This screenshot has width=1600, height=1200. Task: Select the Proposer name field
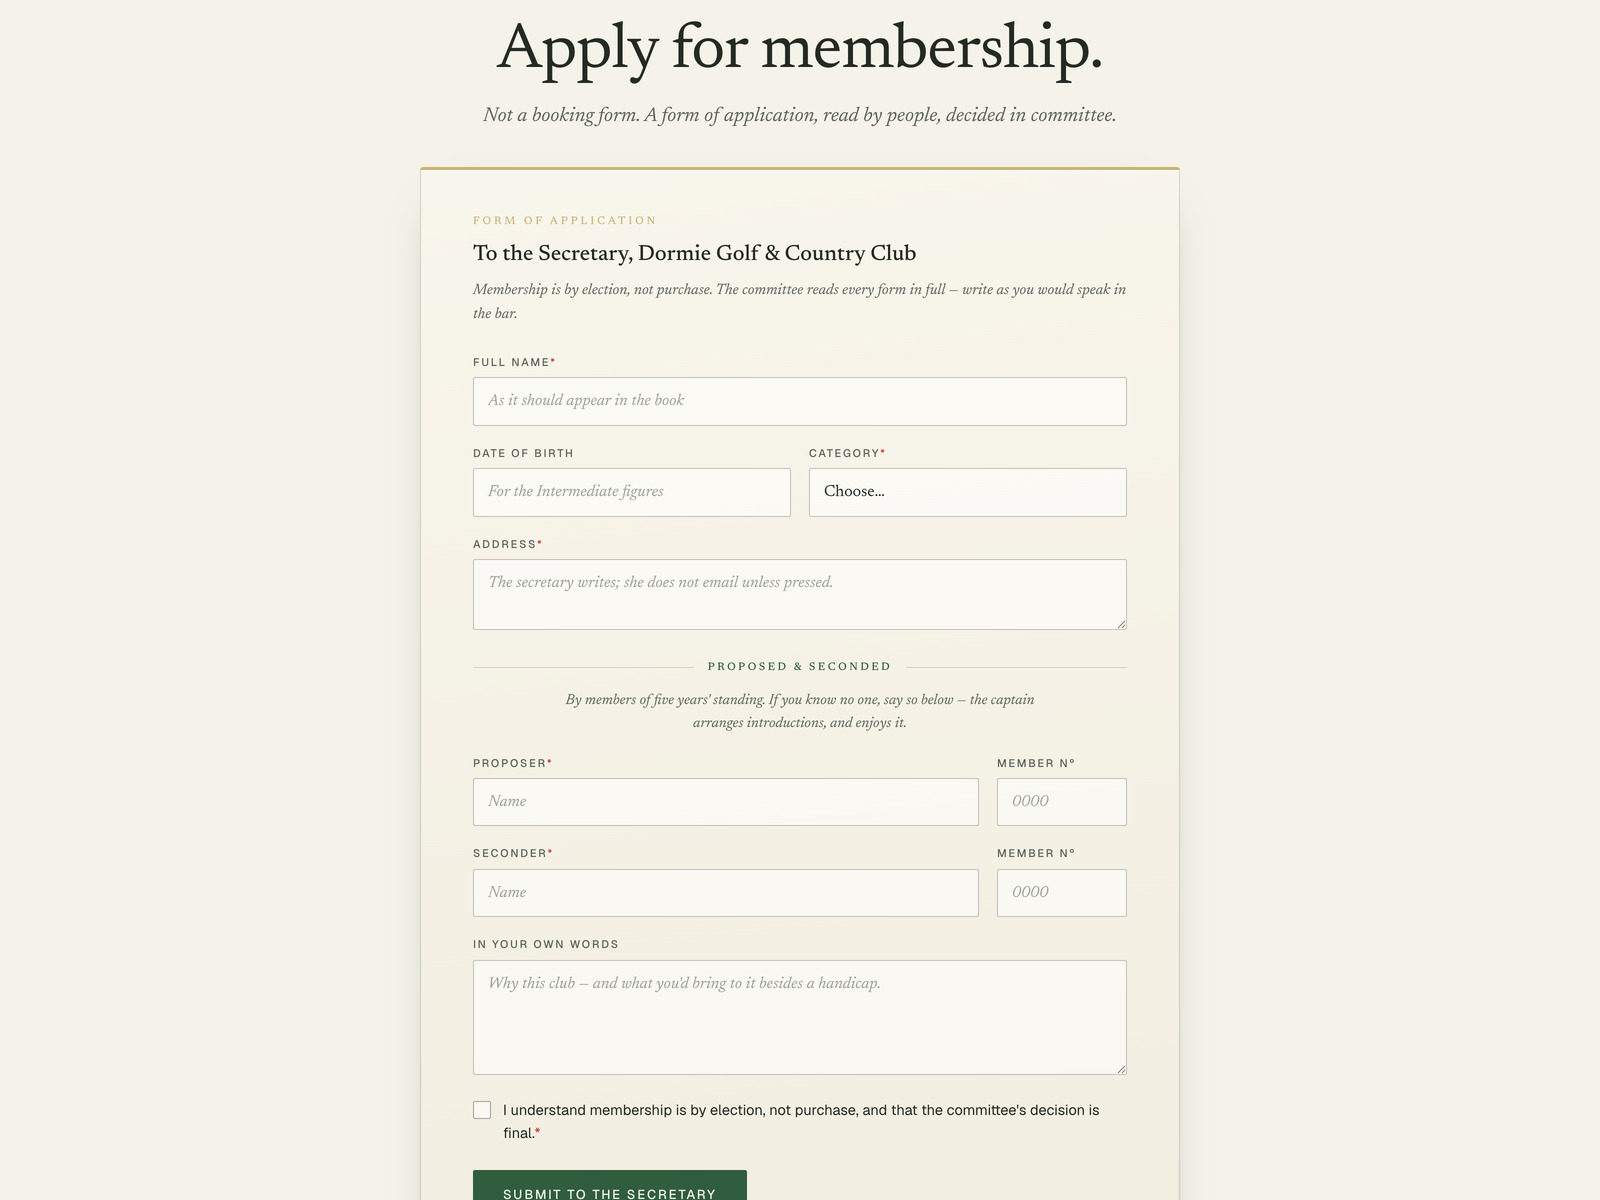(x=725, y=802)
